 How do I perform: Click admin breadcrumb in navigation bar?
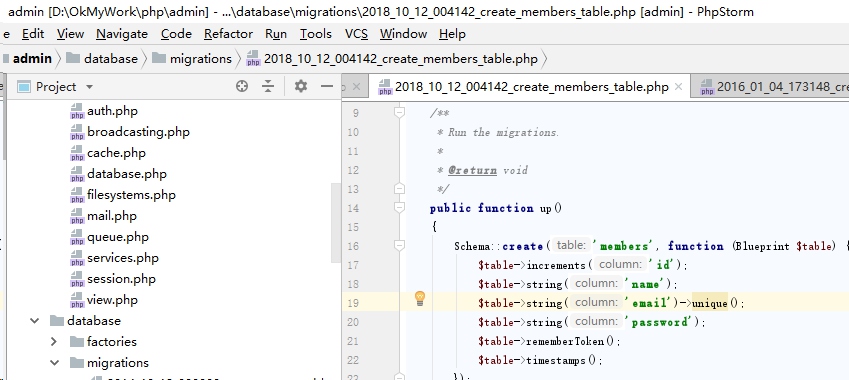(x=32, y=58)
